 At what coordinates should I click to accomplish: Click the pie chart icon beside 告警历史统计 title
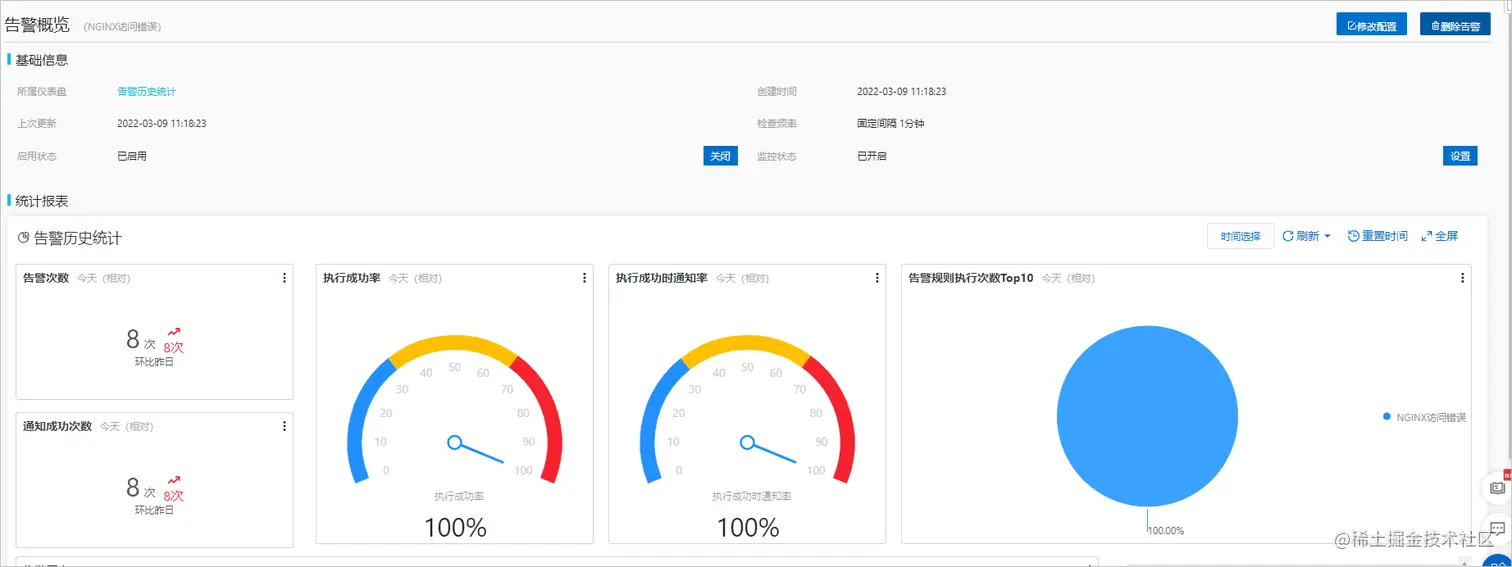click(x=23, y=239)
